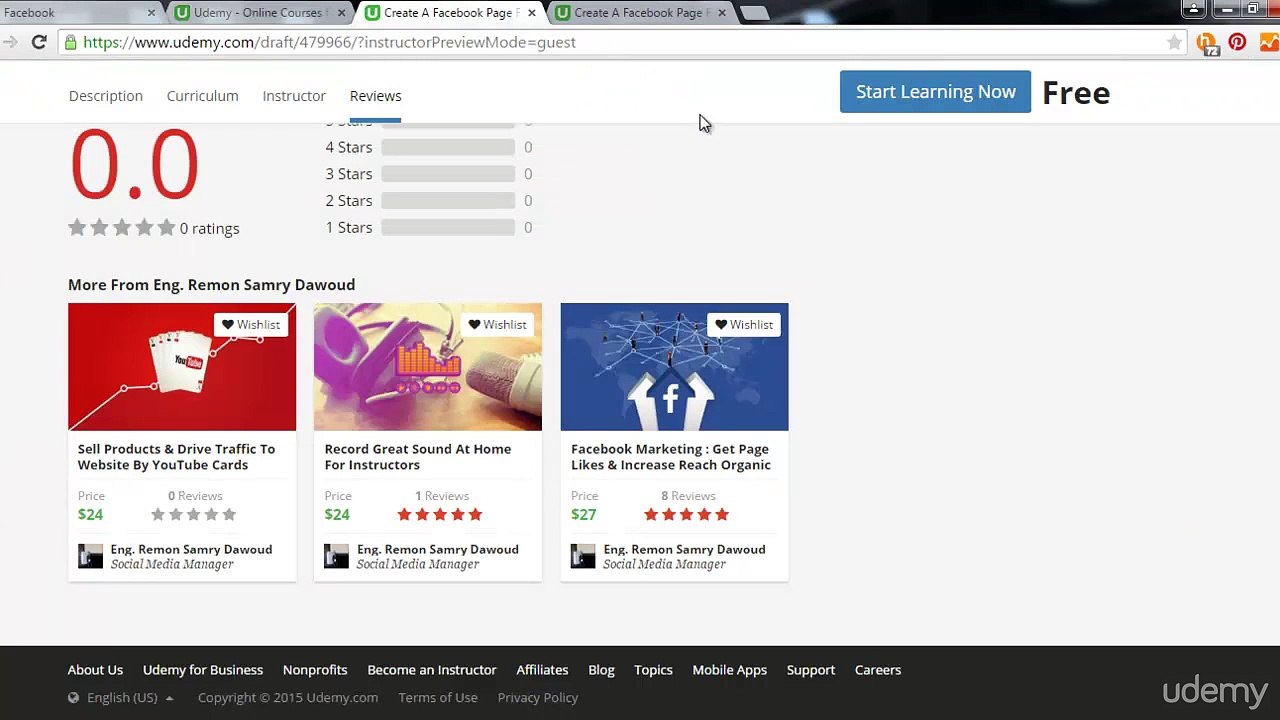Viewport: 1280px width, 720px height.
Task: Wishlist the Facebook Marketing course
Action: click(x=744, y=324)
